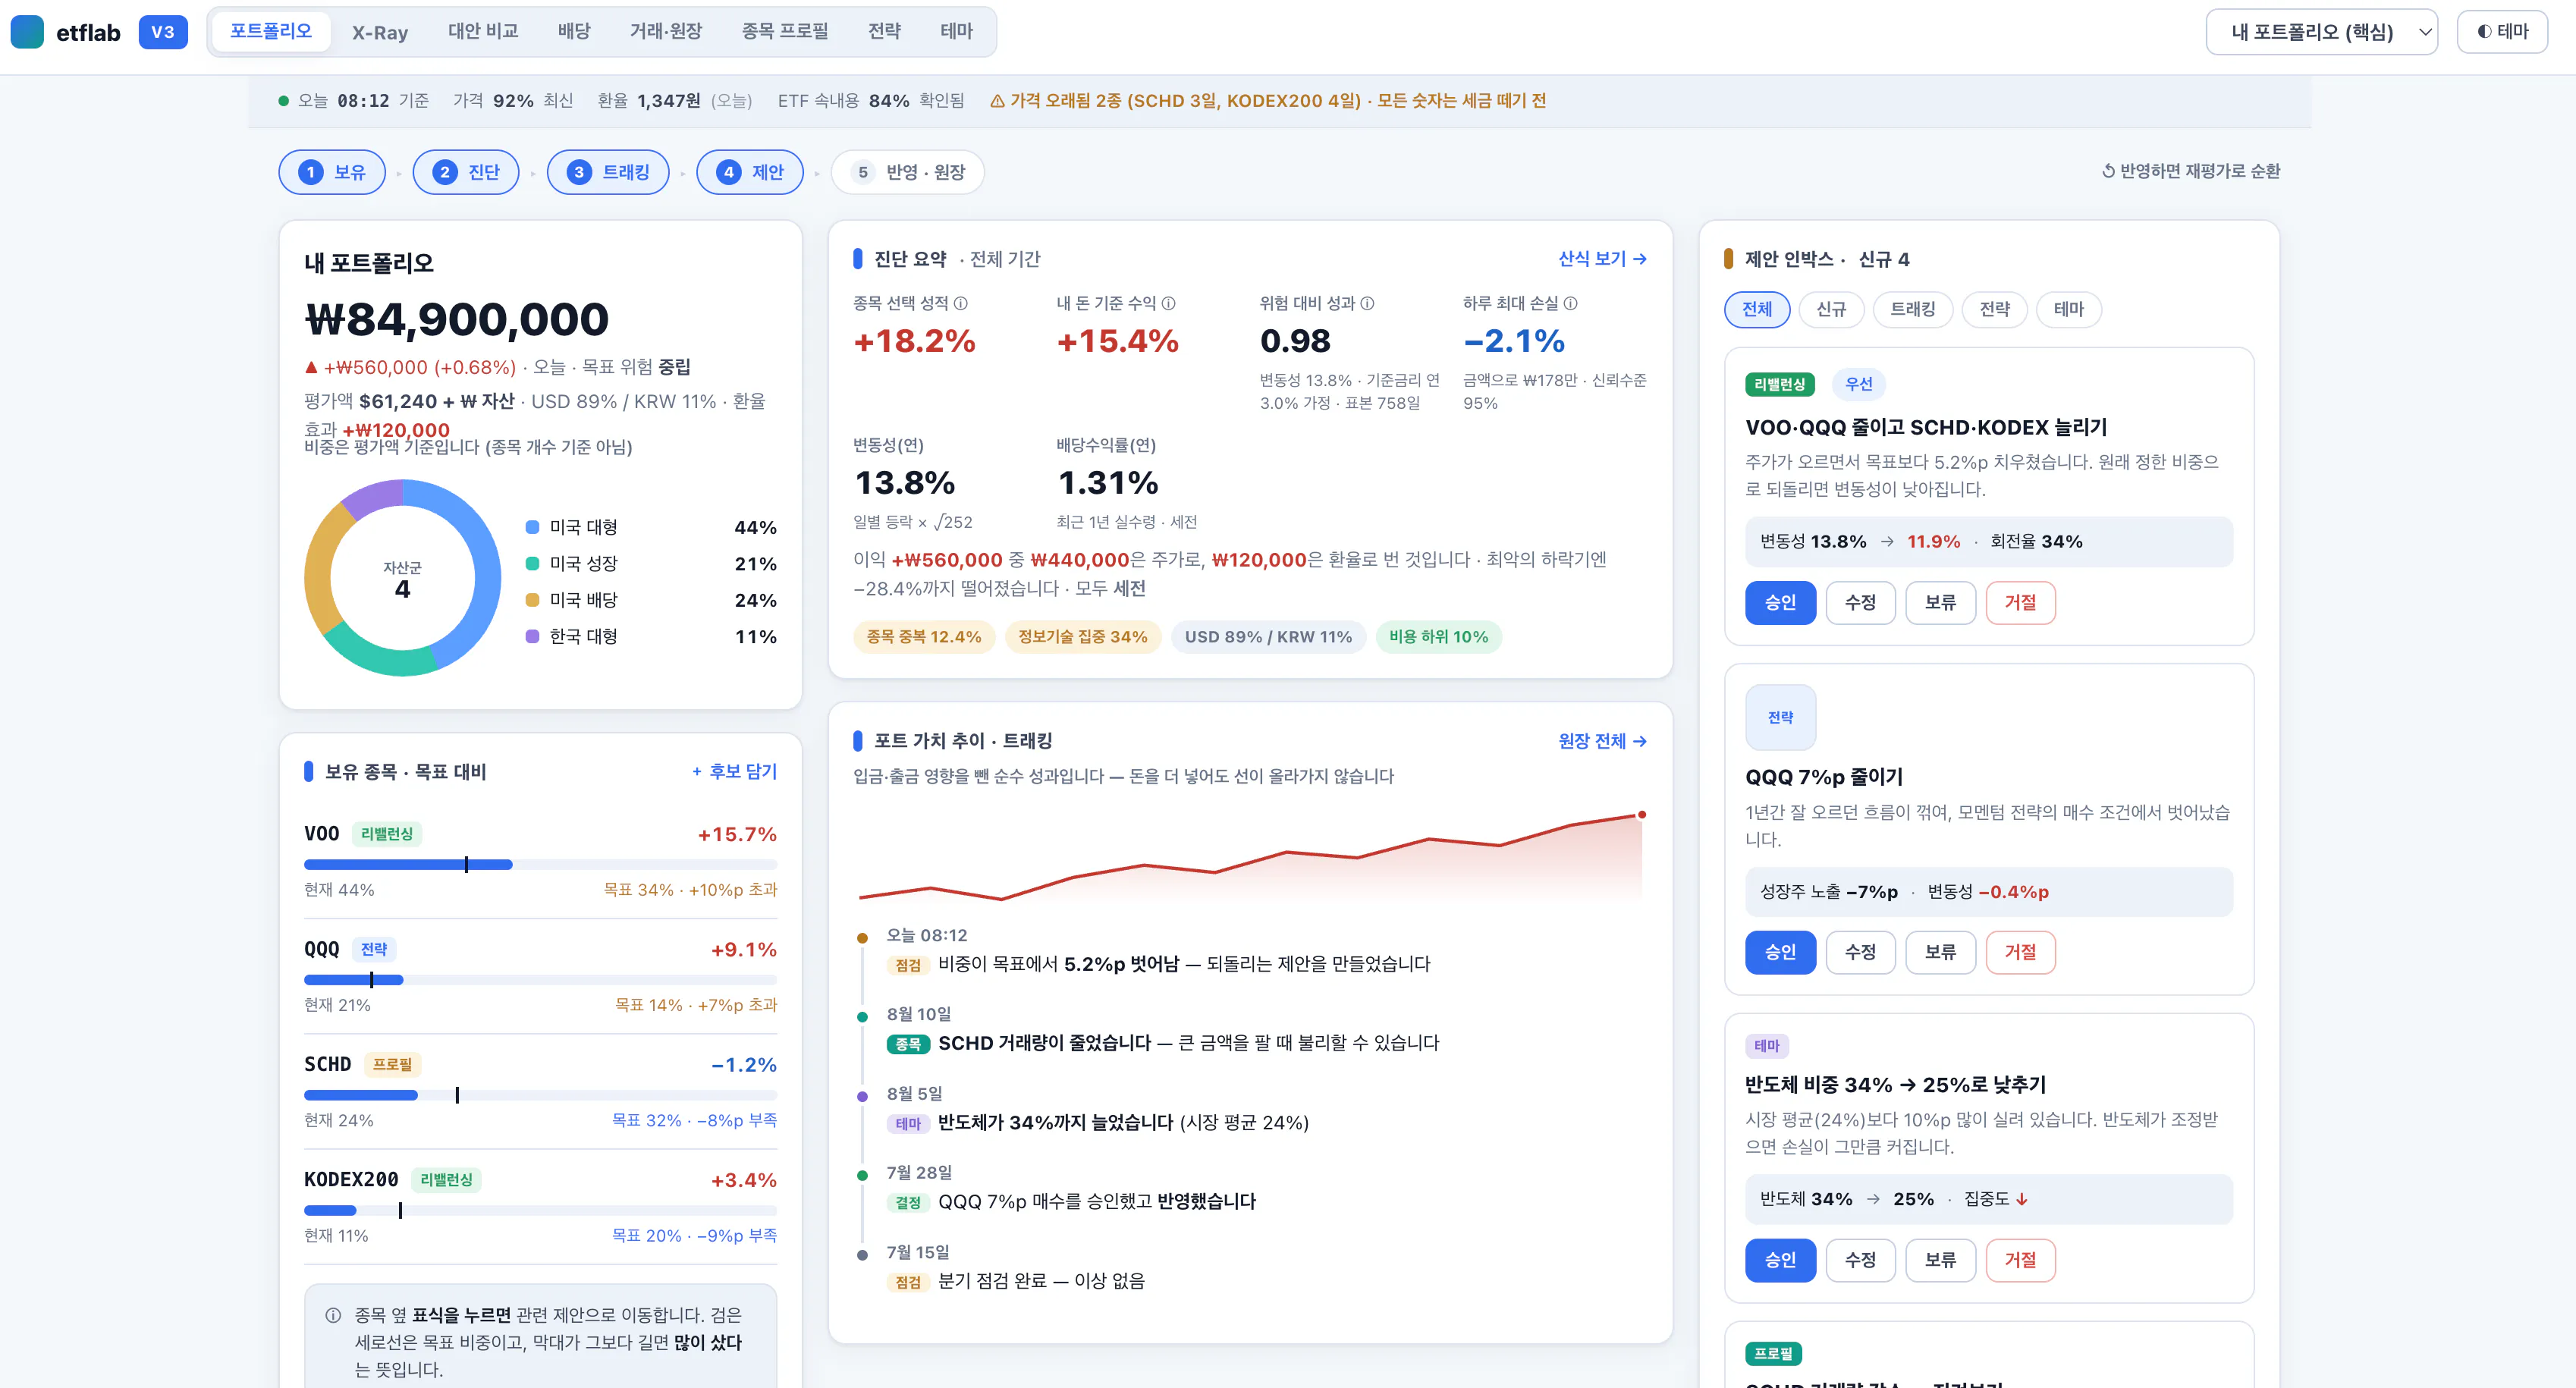Click the VOO allocation progress bar
This screenshot has width=2576, height=1388.
pyautogui.click(x=540, y=864)
